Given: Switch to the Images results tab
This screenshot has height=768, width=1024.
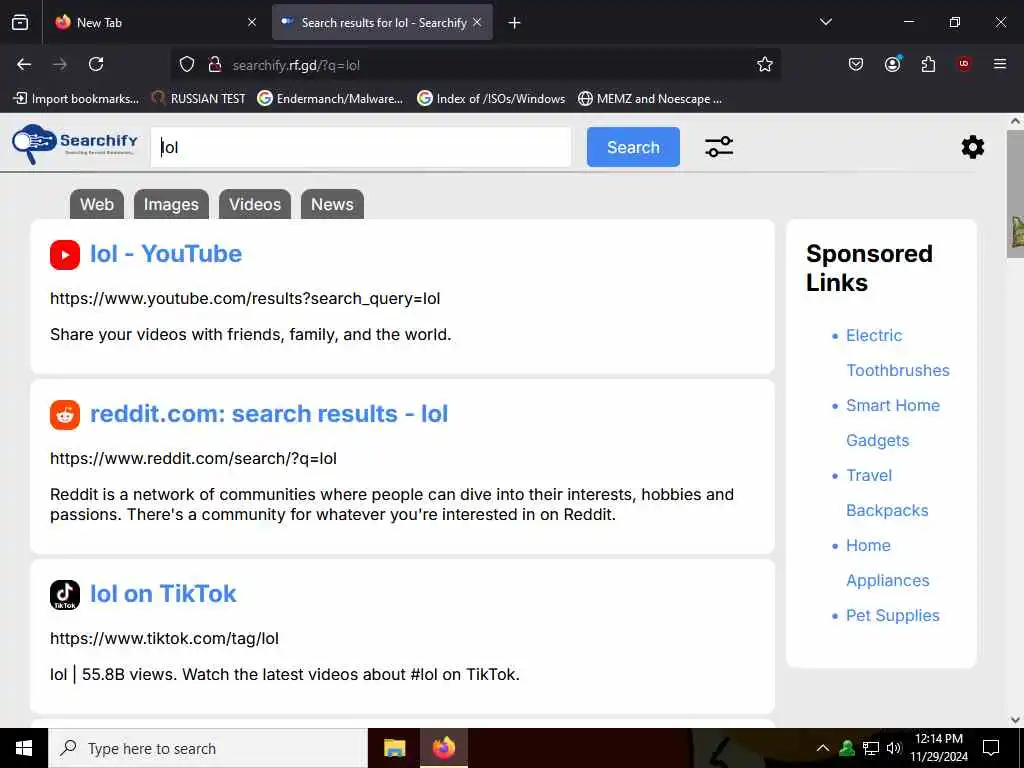Looking at the screenshot, I should coord(171,204).
